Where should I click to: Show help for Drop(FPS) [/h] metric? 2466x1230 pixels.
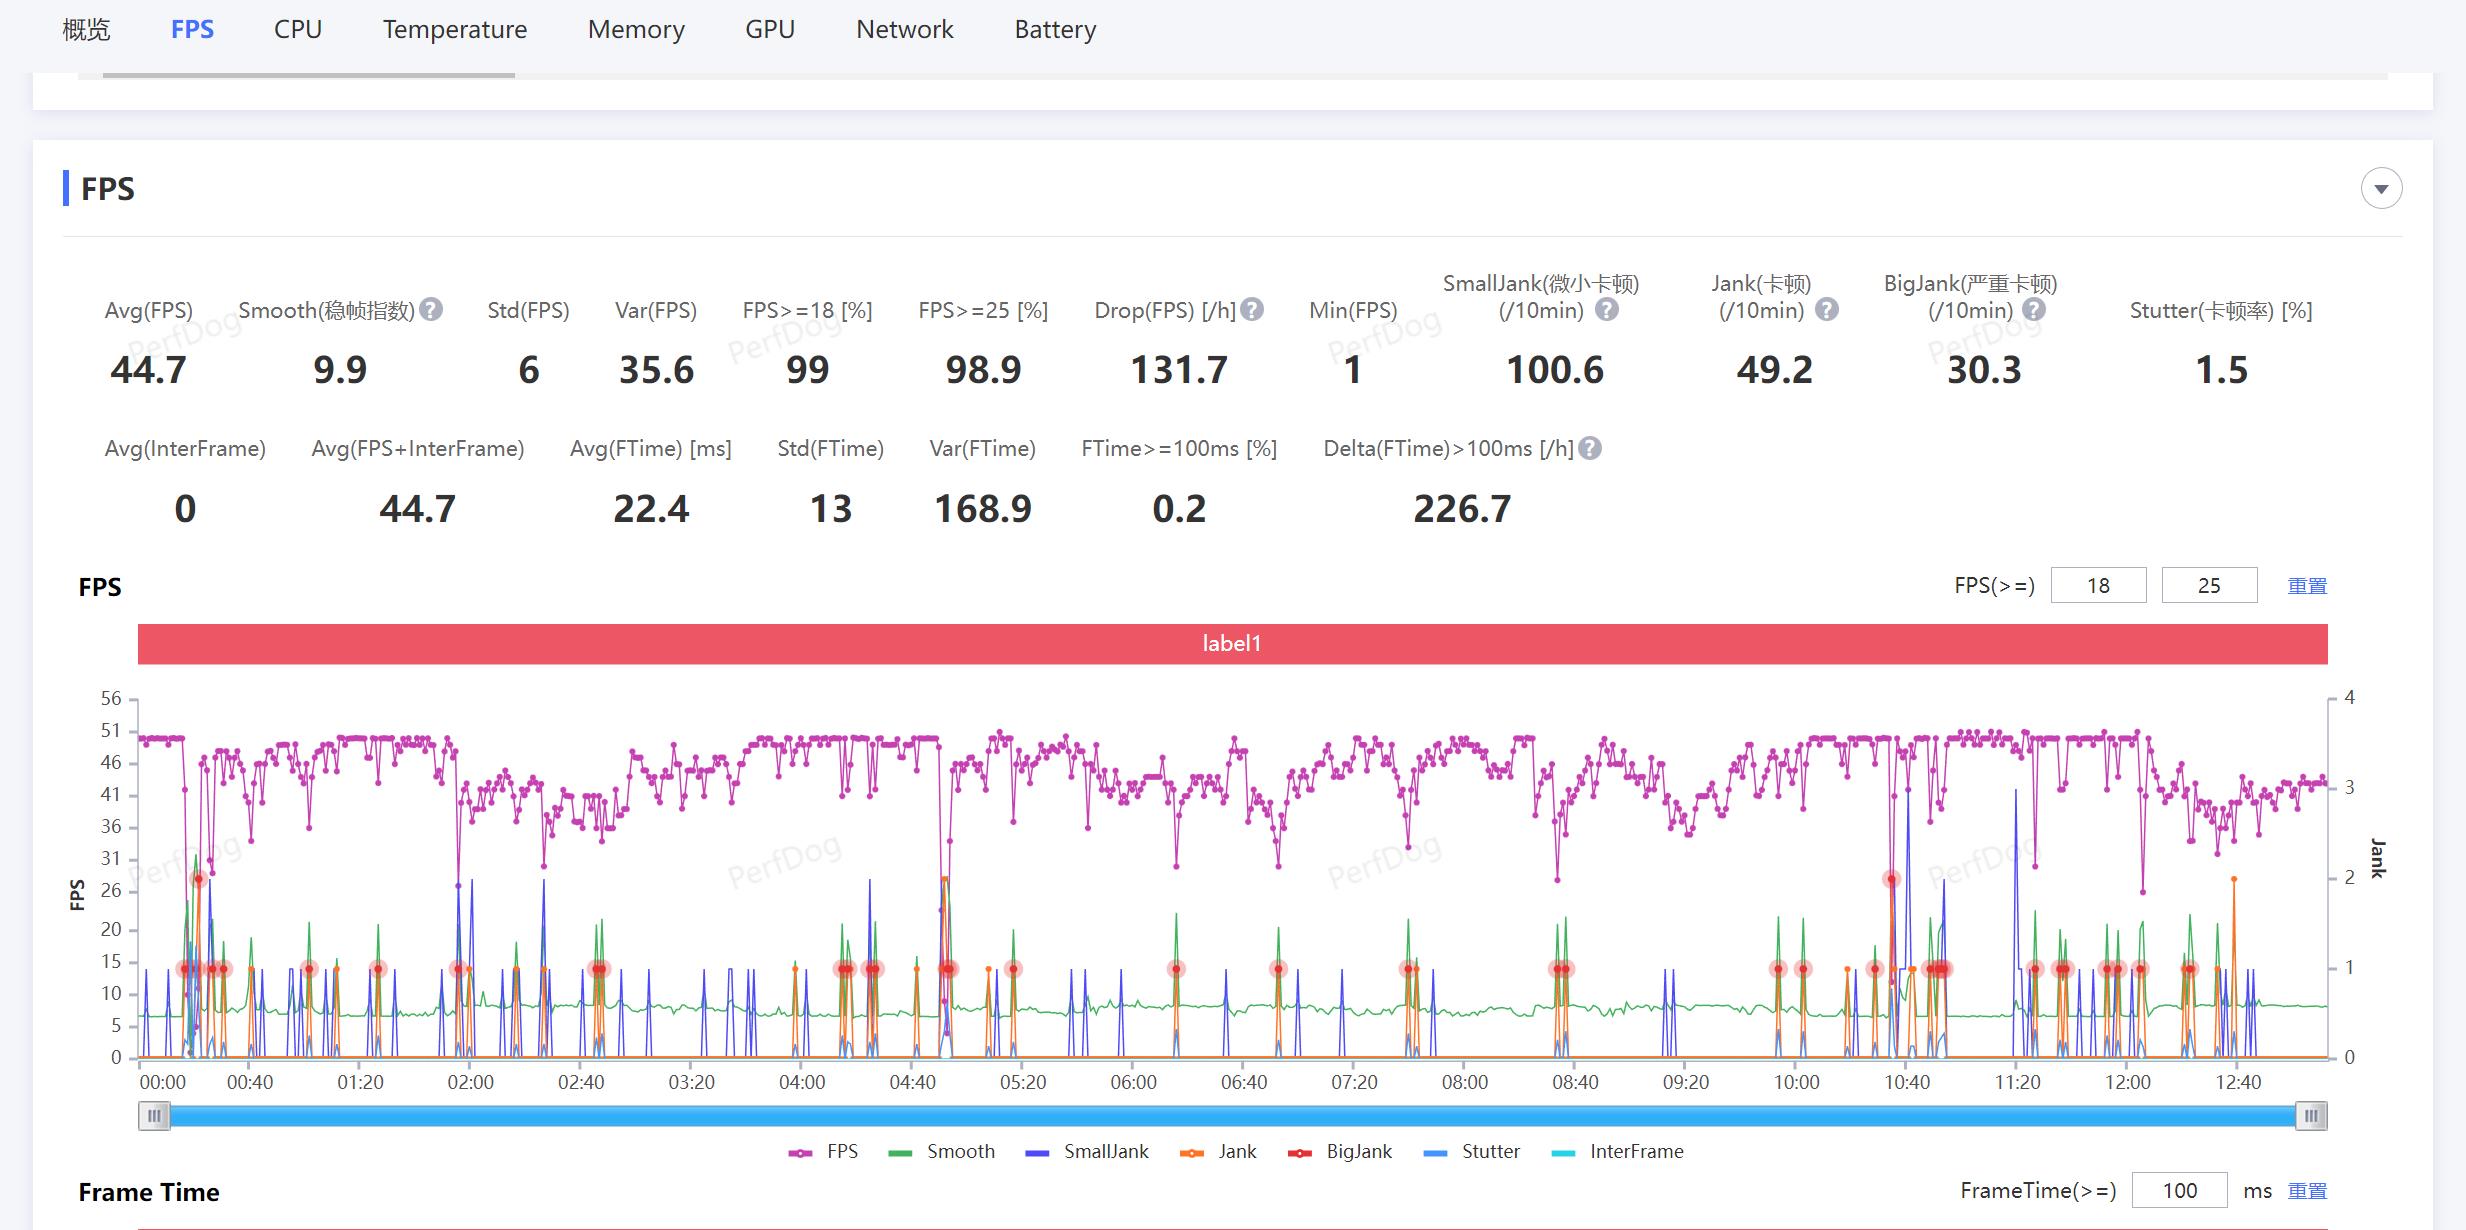click(1252, 310)
